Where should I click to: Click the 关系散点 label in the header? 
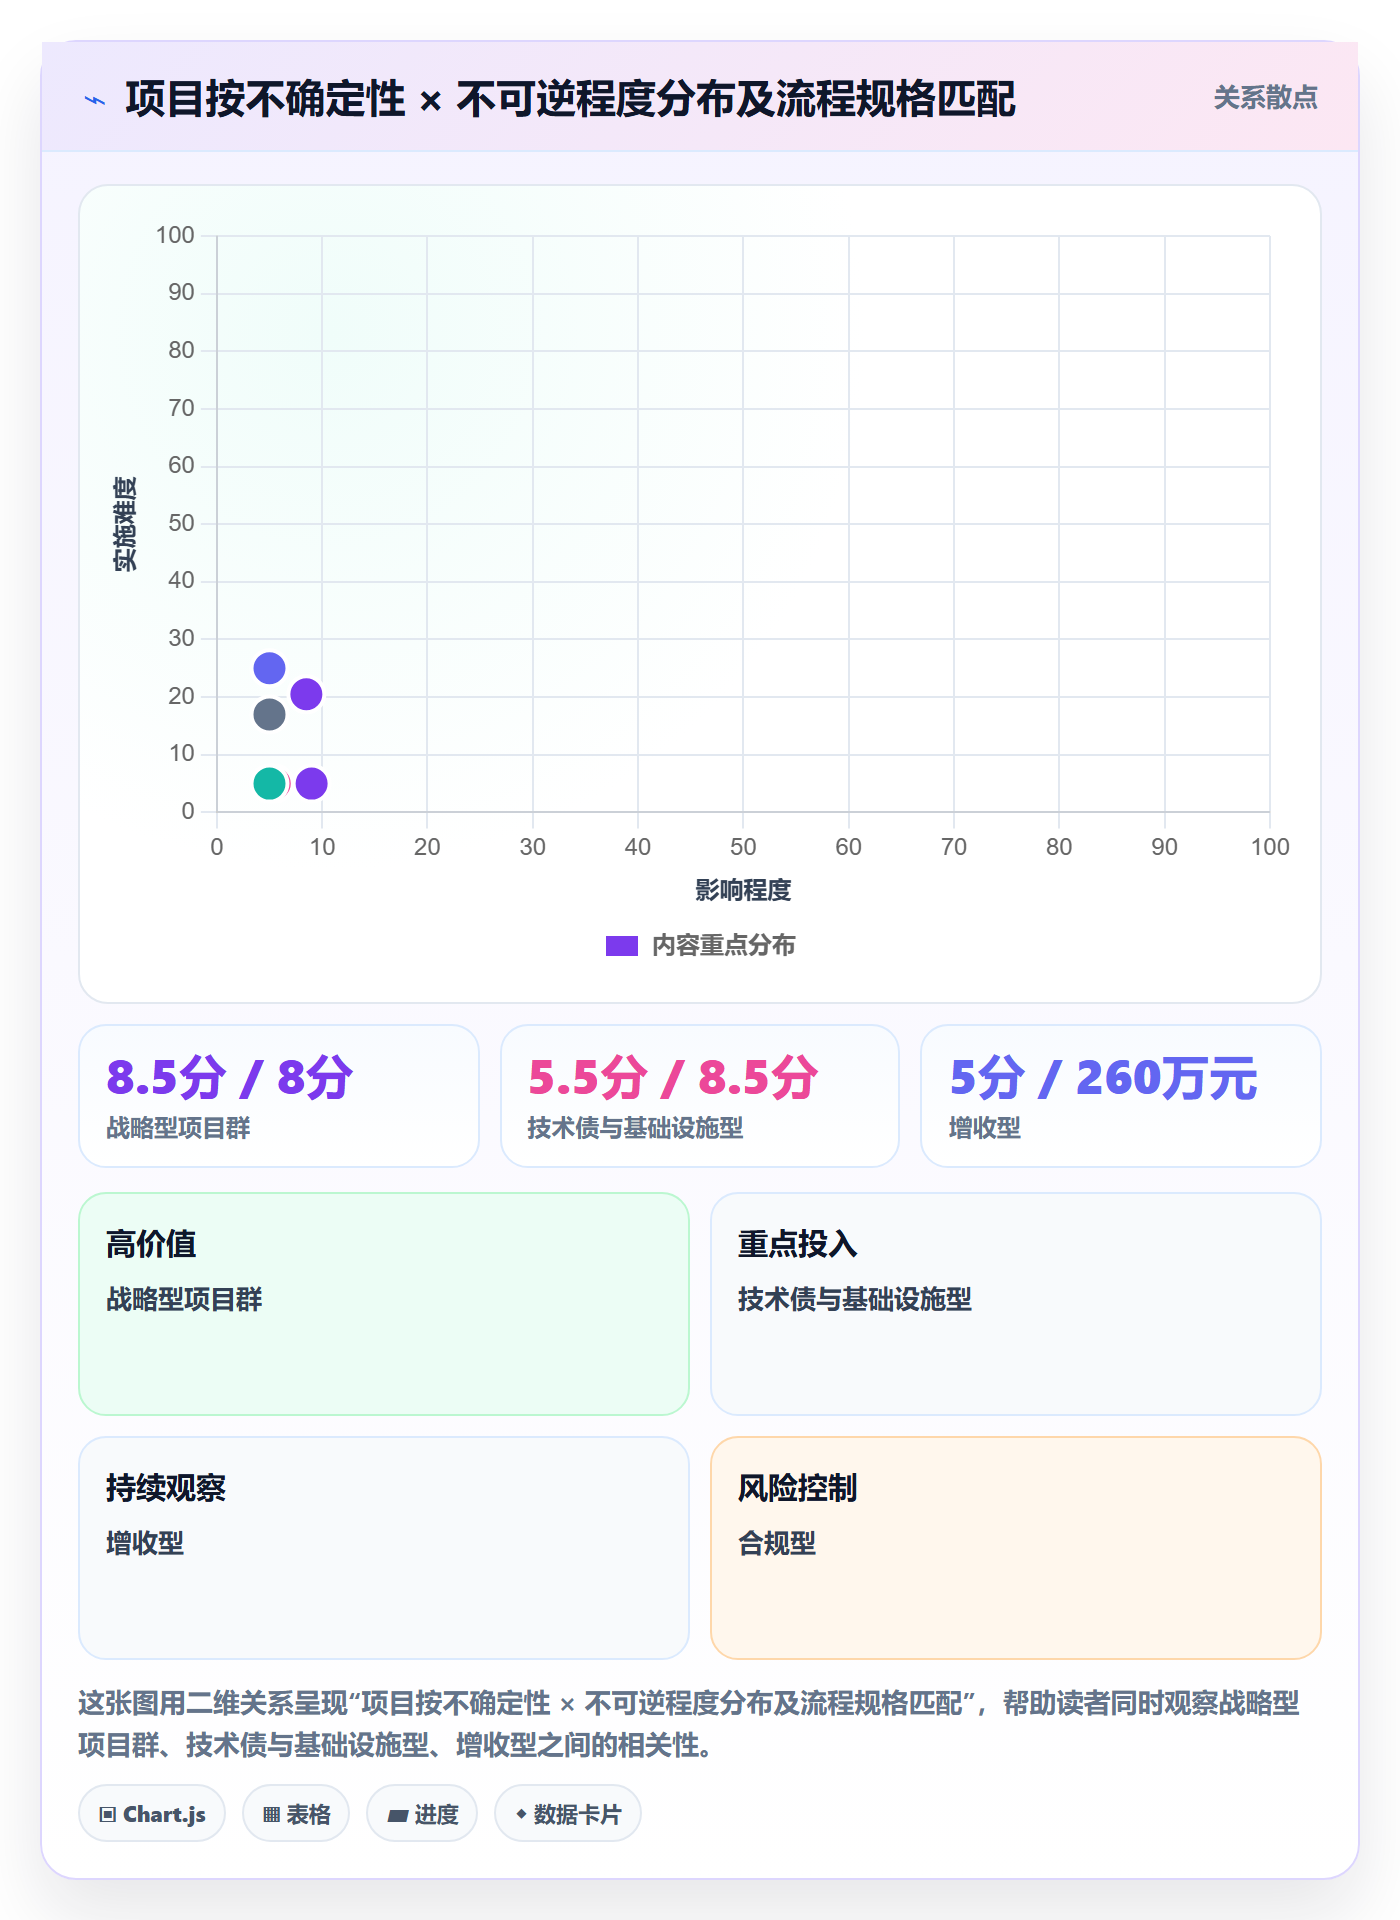click(1265, 98)
